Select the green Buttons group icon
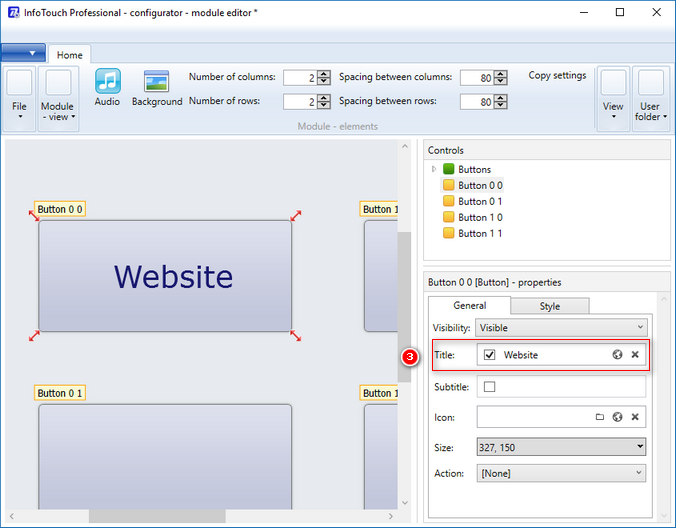Image resolution: width=676 pixels, height=528 pixels. point(449,169)
